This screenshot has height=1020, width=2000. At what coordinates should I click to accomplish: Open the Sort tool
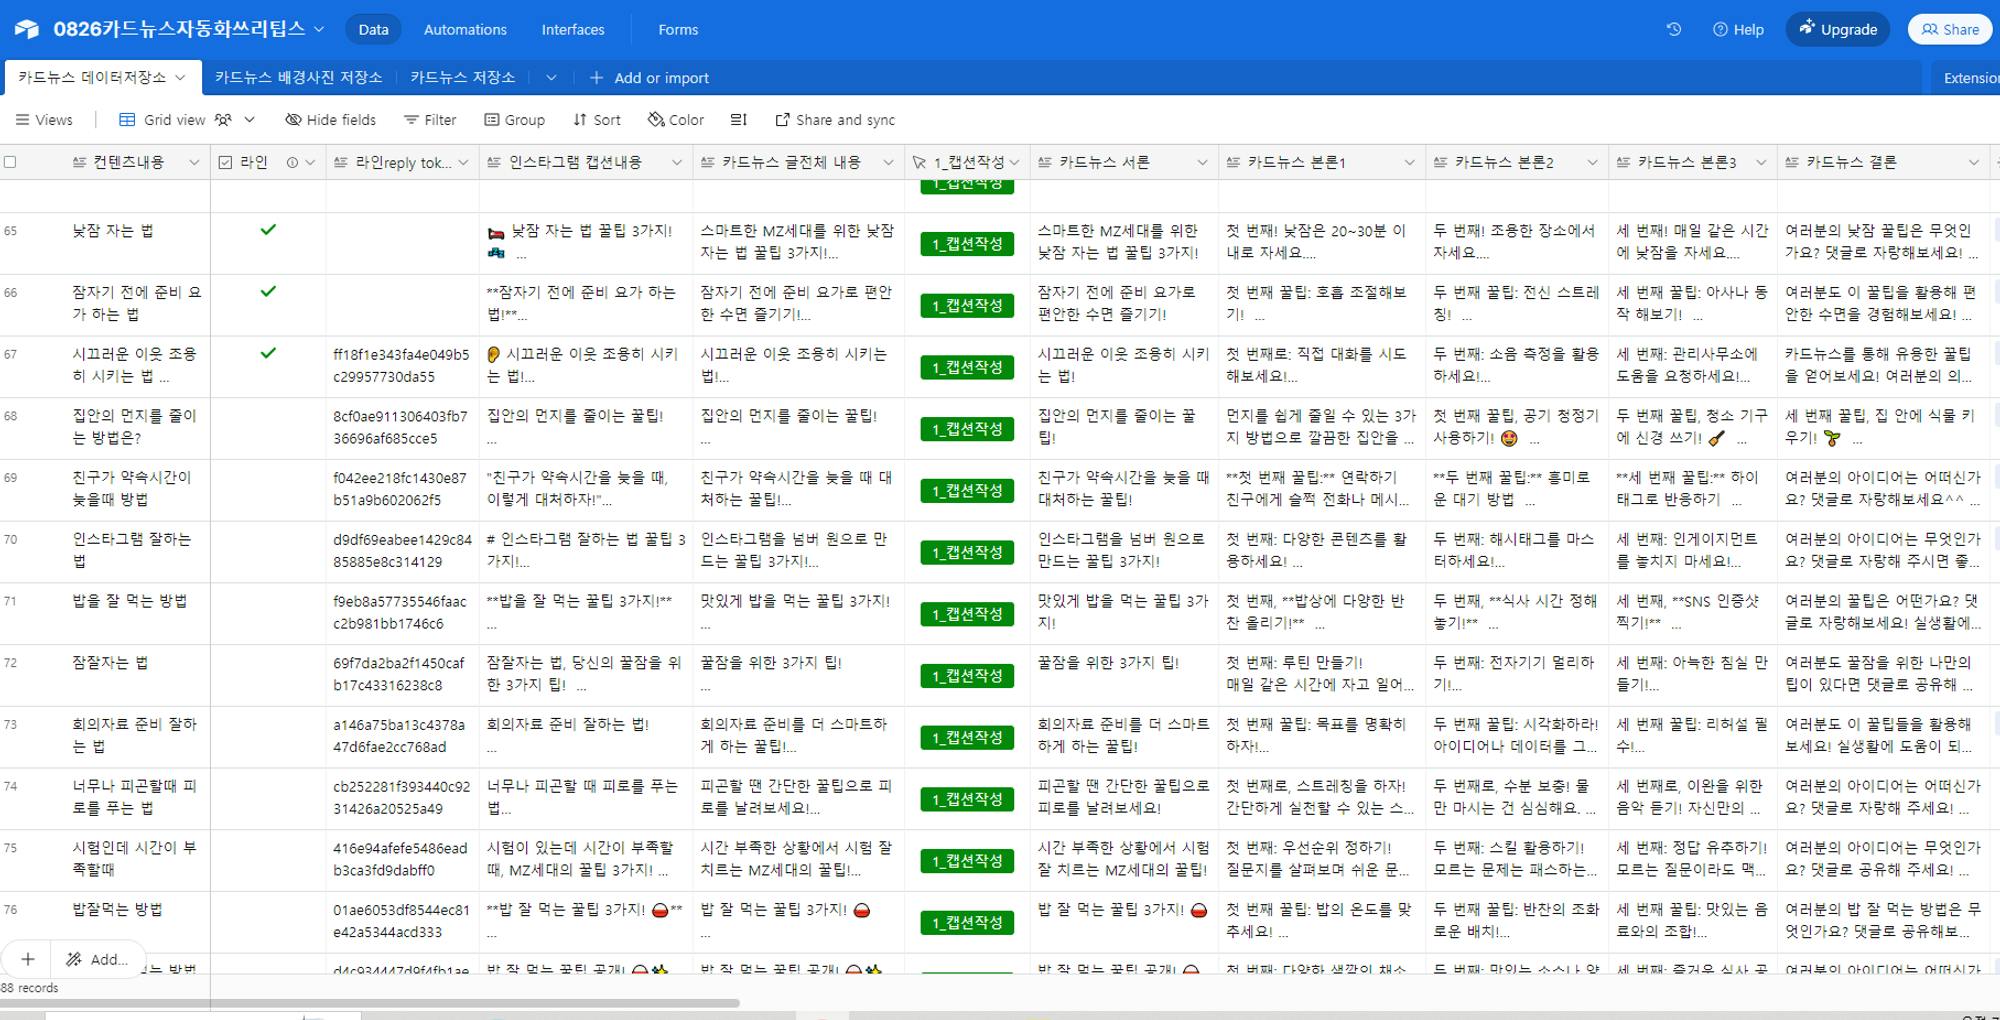597,120
